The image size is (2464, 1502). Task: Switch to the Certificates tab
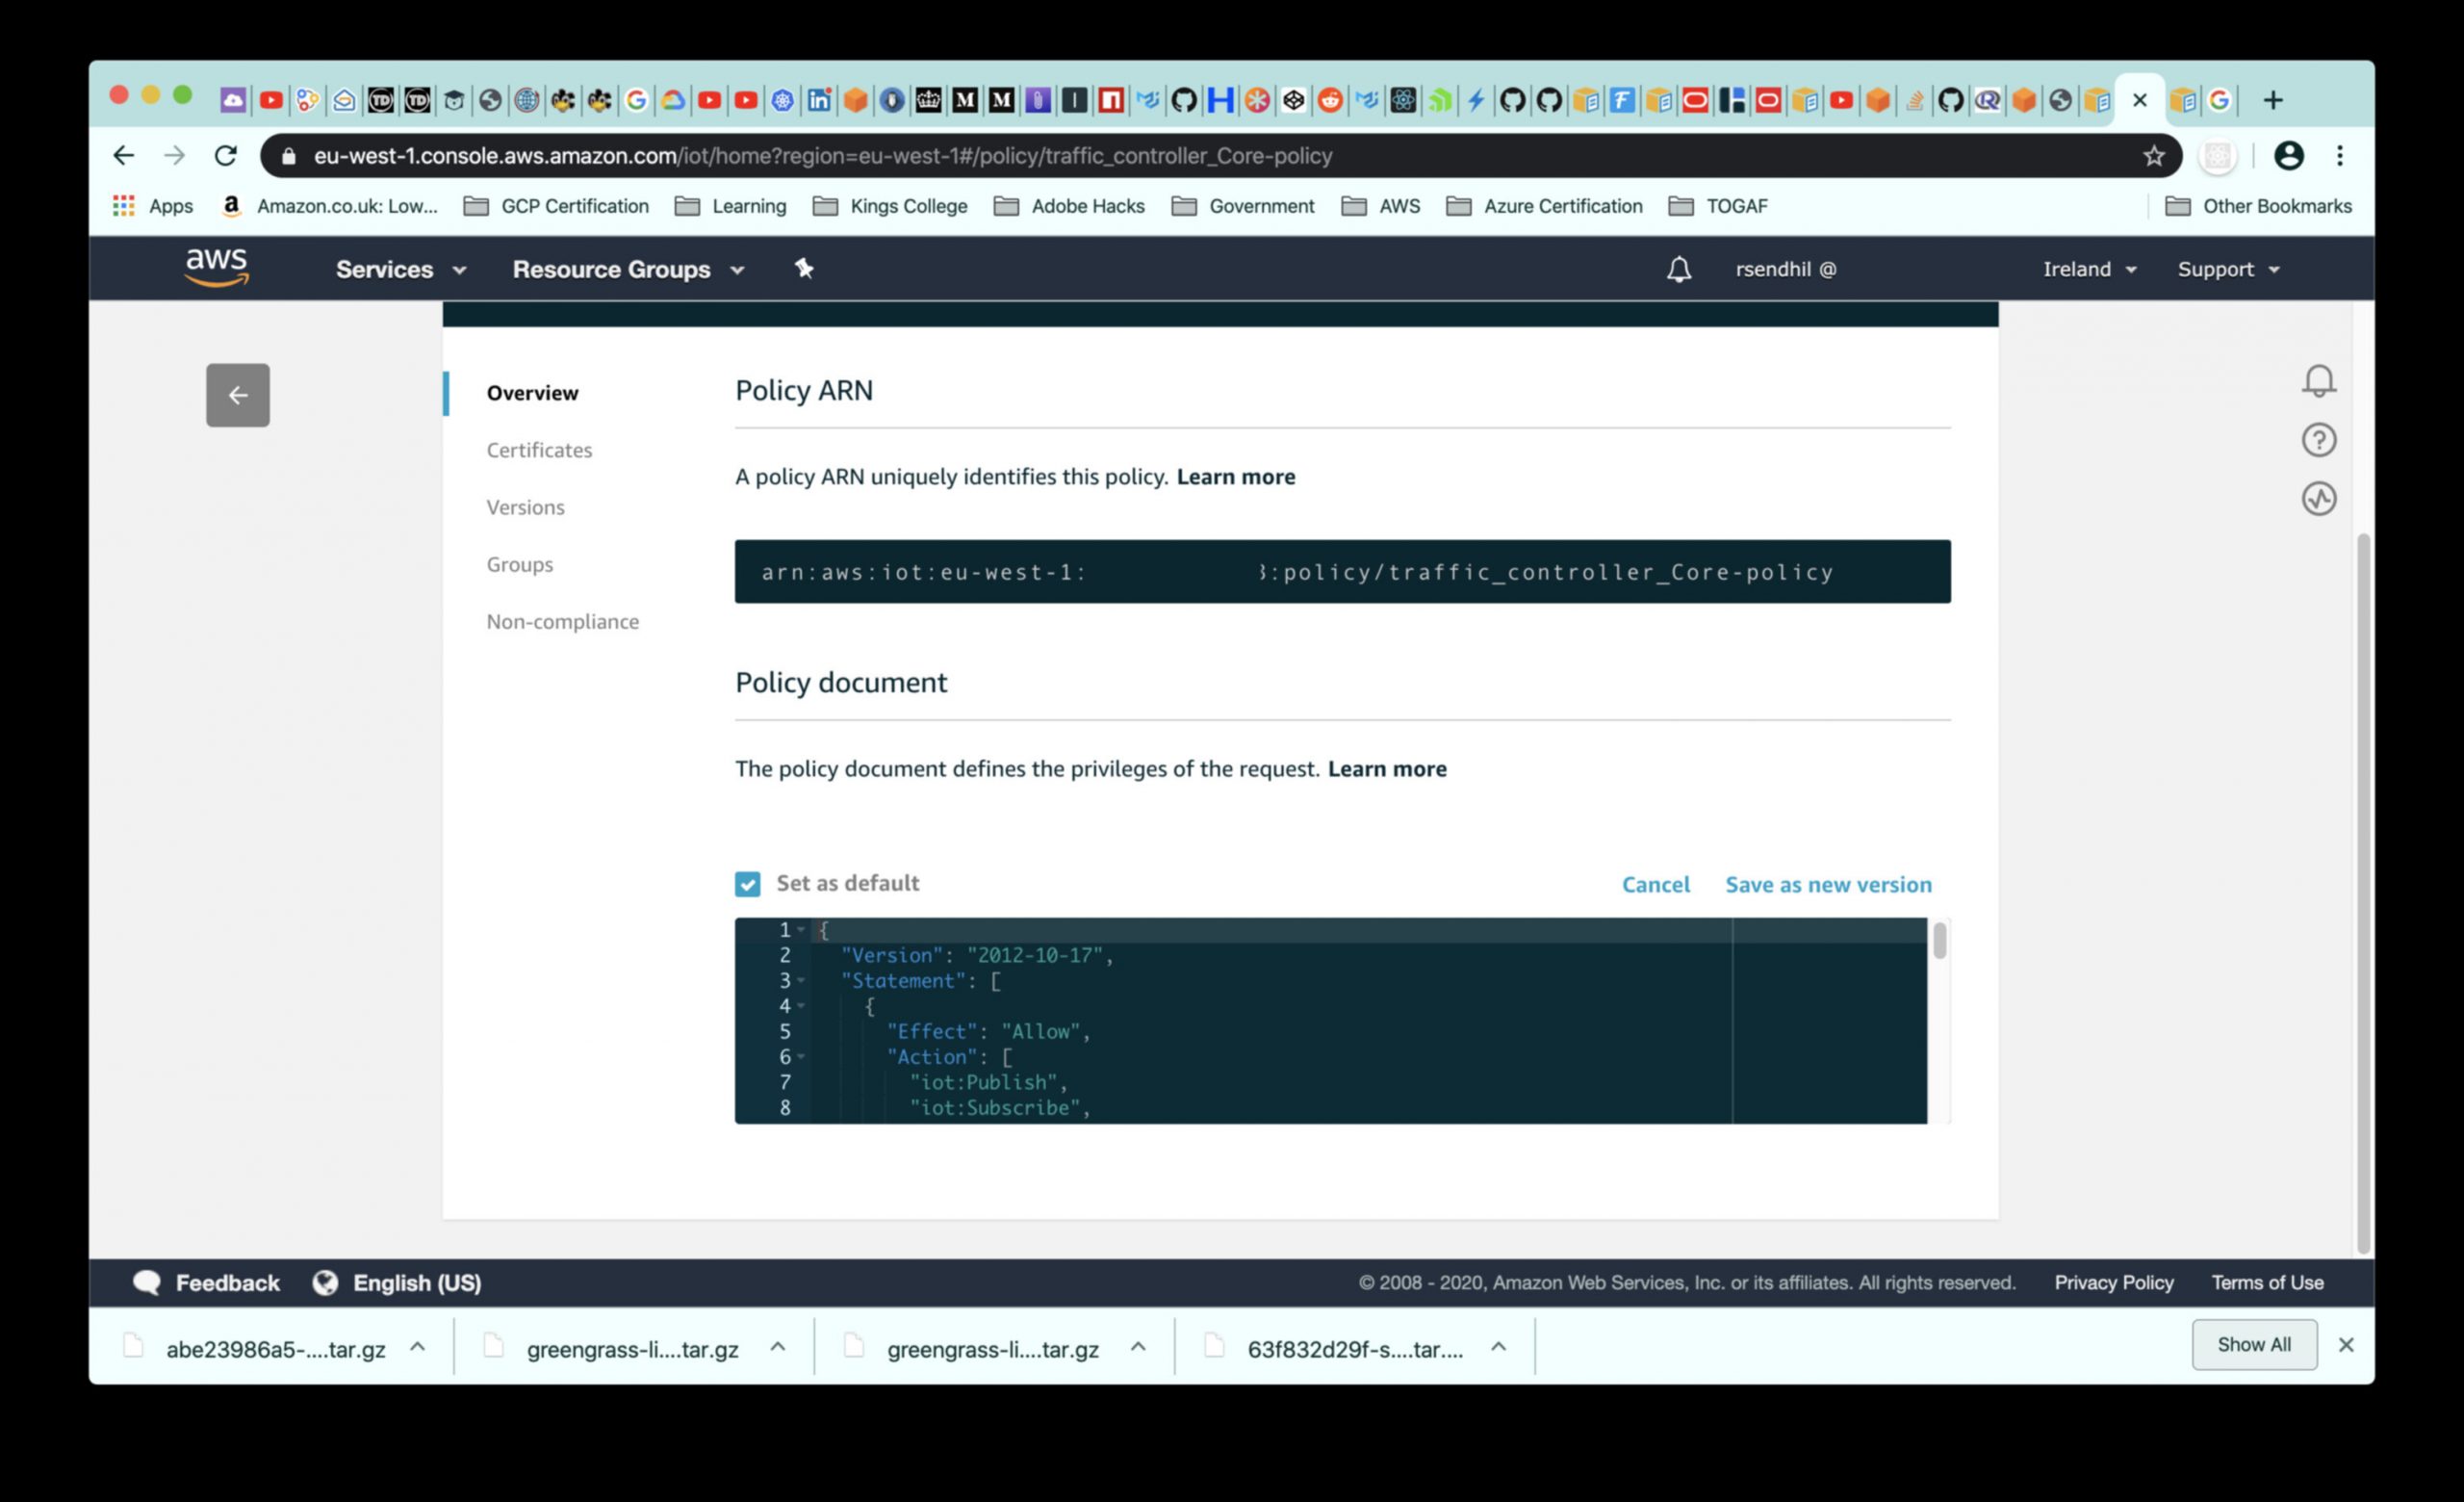point(539,450)
